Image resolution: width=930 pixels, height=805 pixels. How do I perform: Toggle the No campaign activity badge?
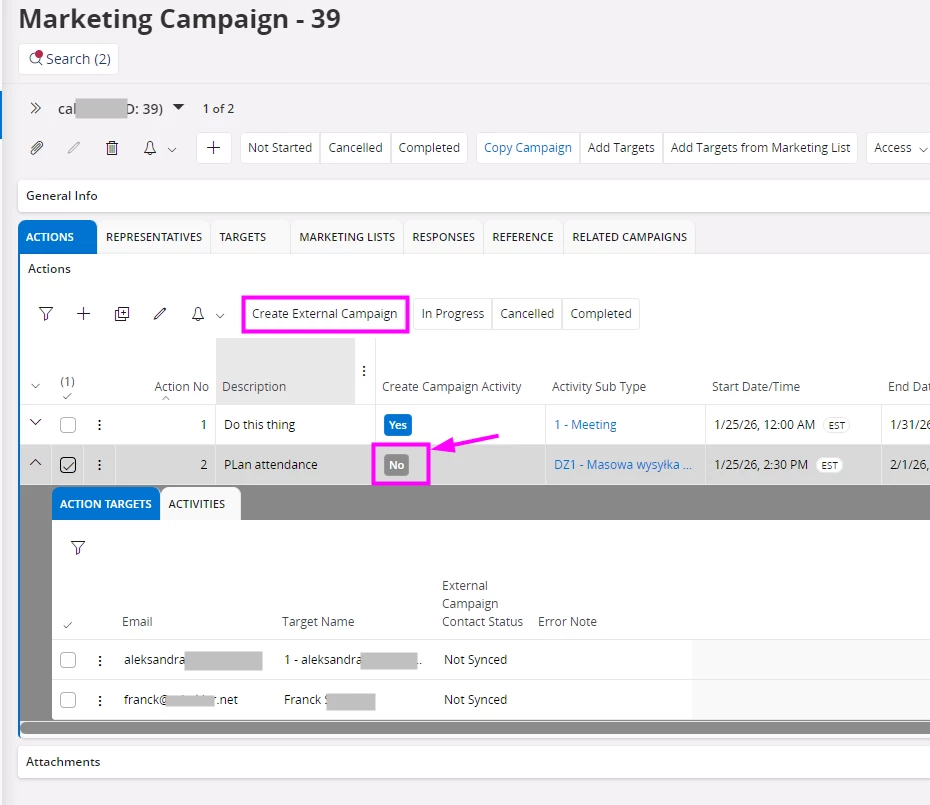(x=397, y=465)
